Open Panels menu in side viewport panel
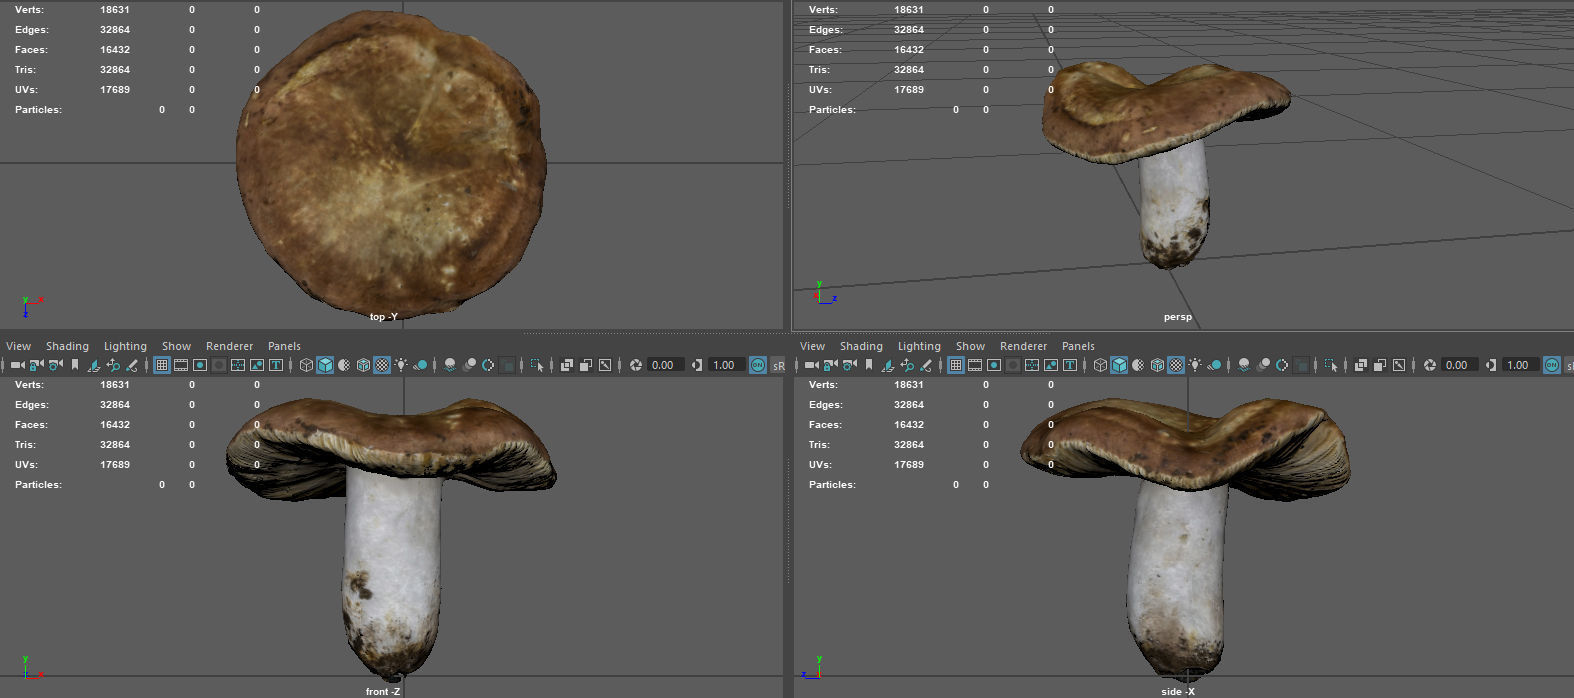This screenshot has width=1574, height=698. 1078,346
